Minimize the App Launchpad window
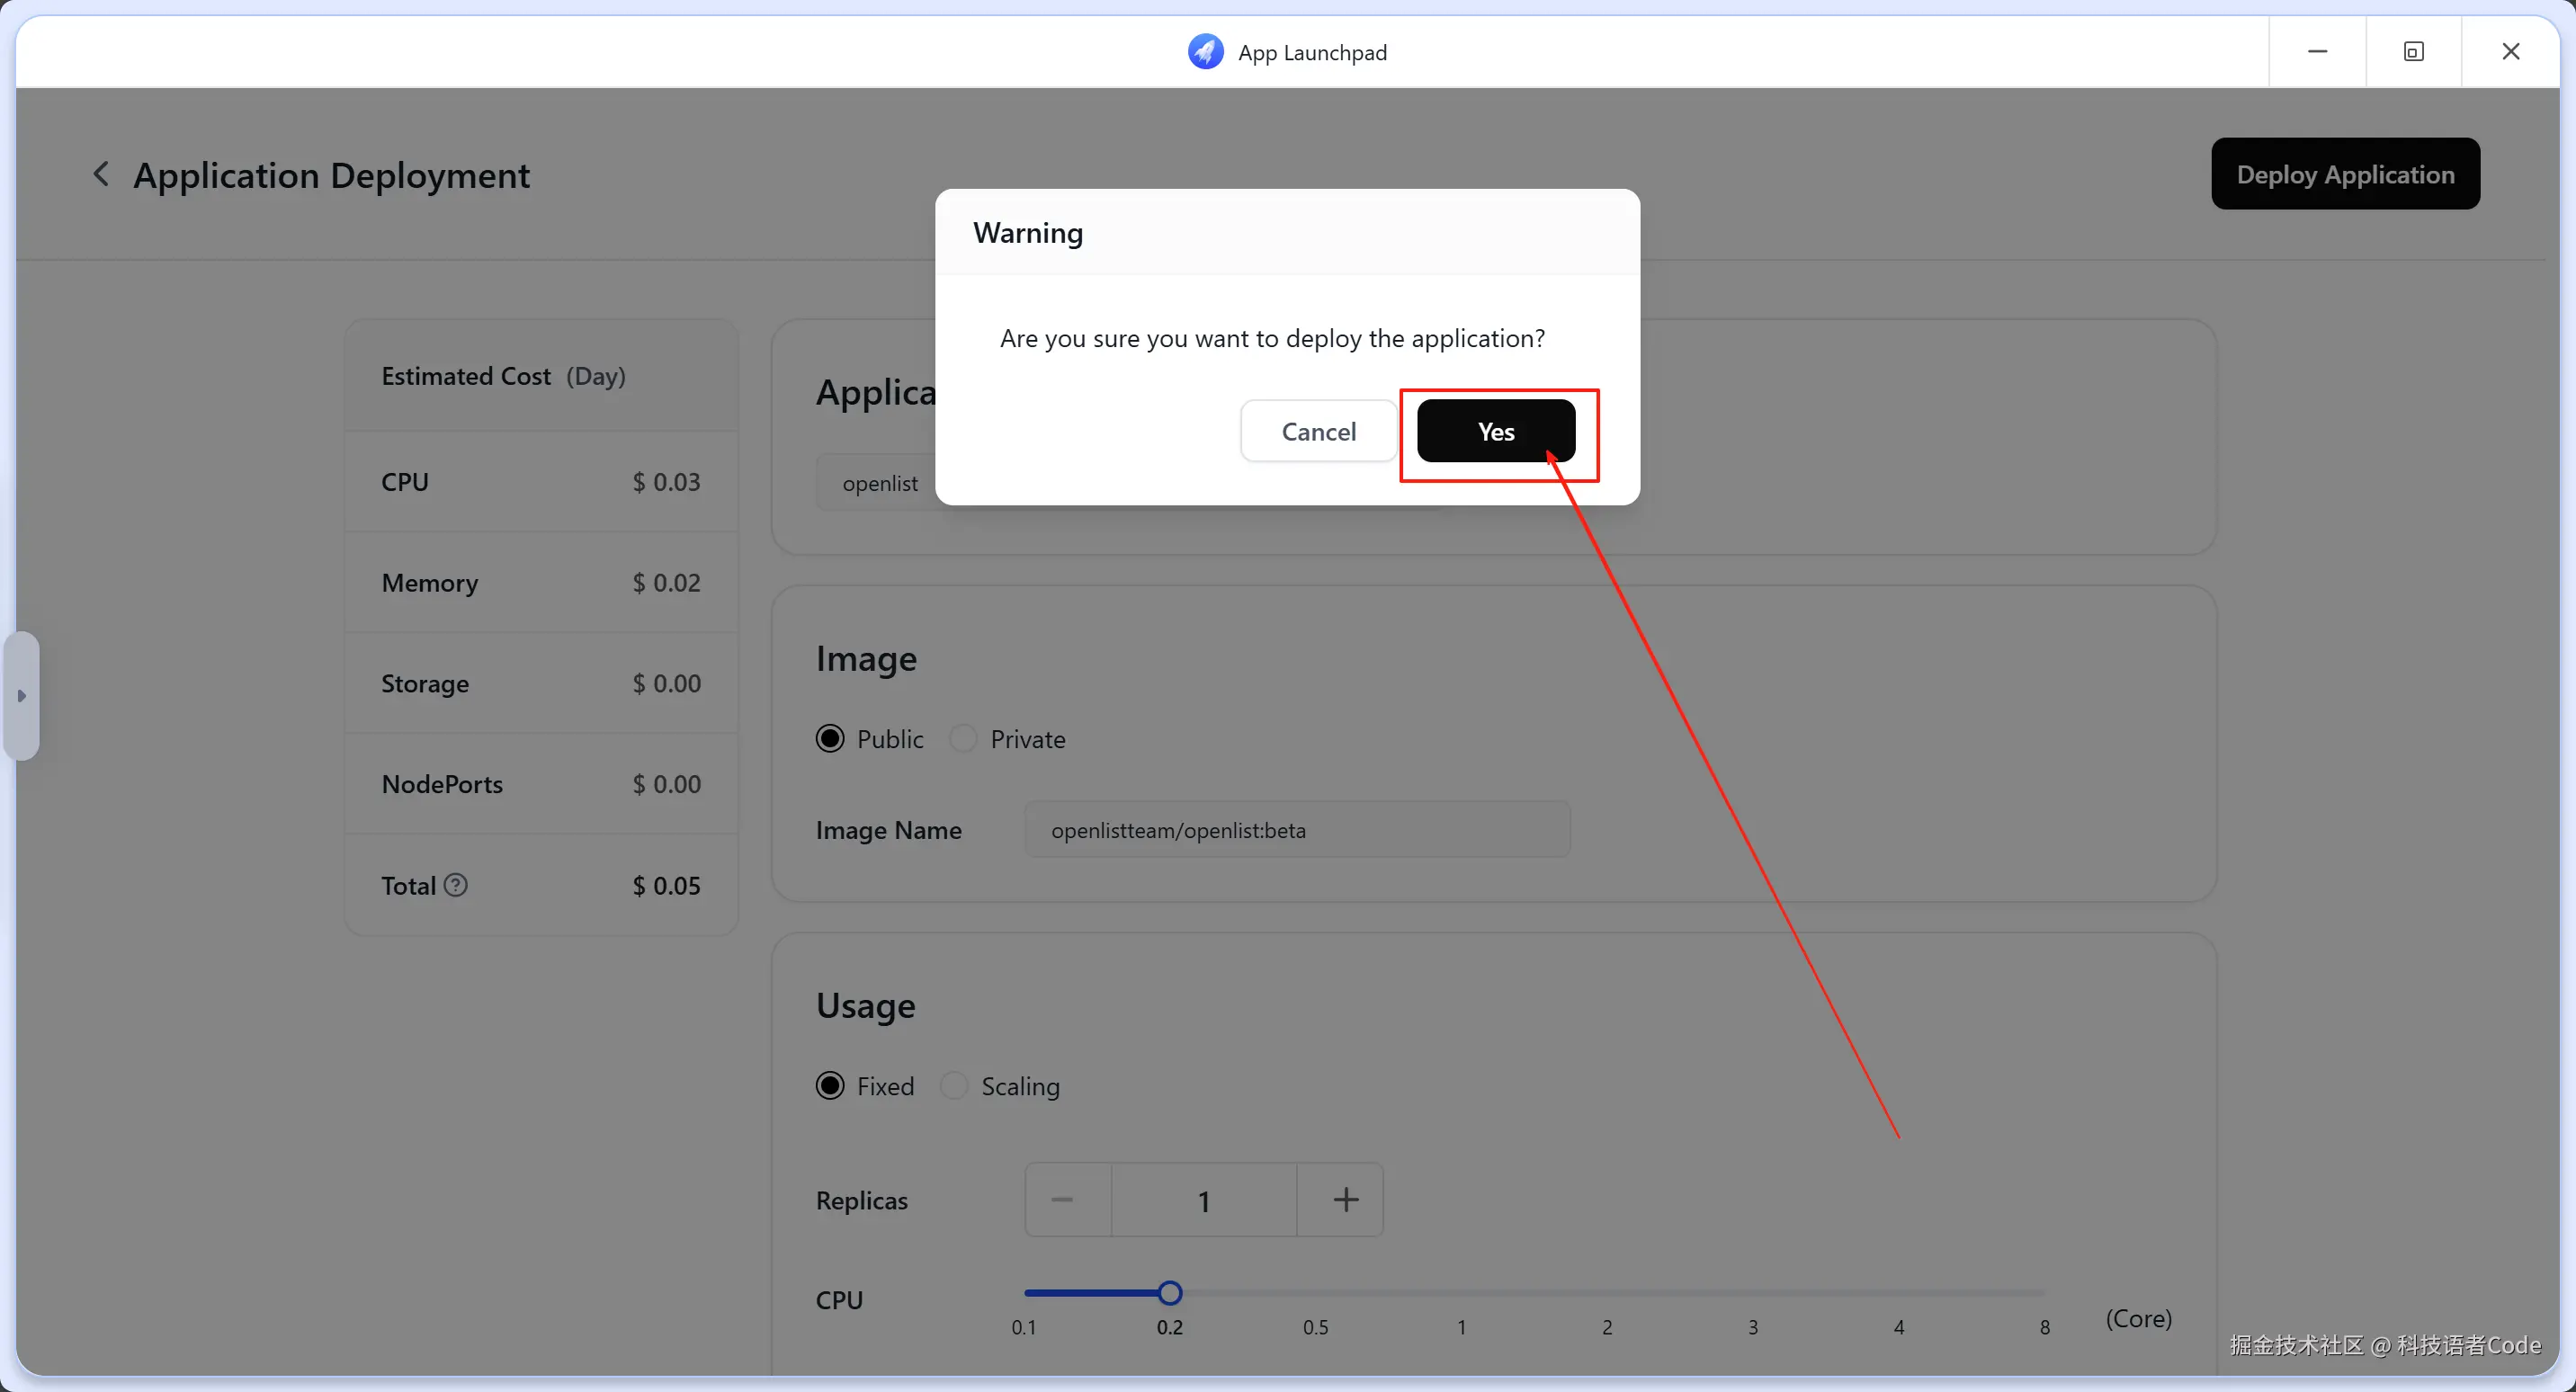 [2317, 52]
